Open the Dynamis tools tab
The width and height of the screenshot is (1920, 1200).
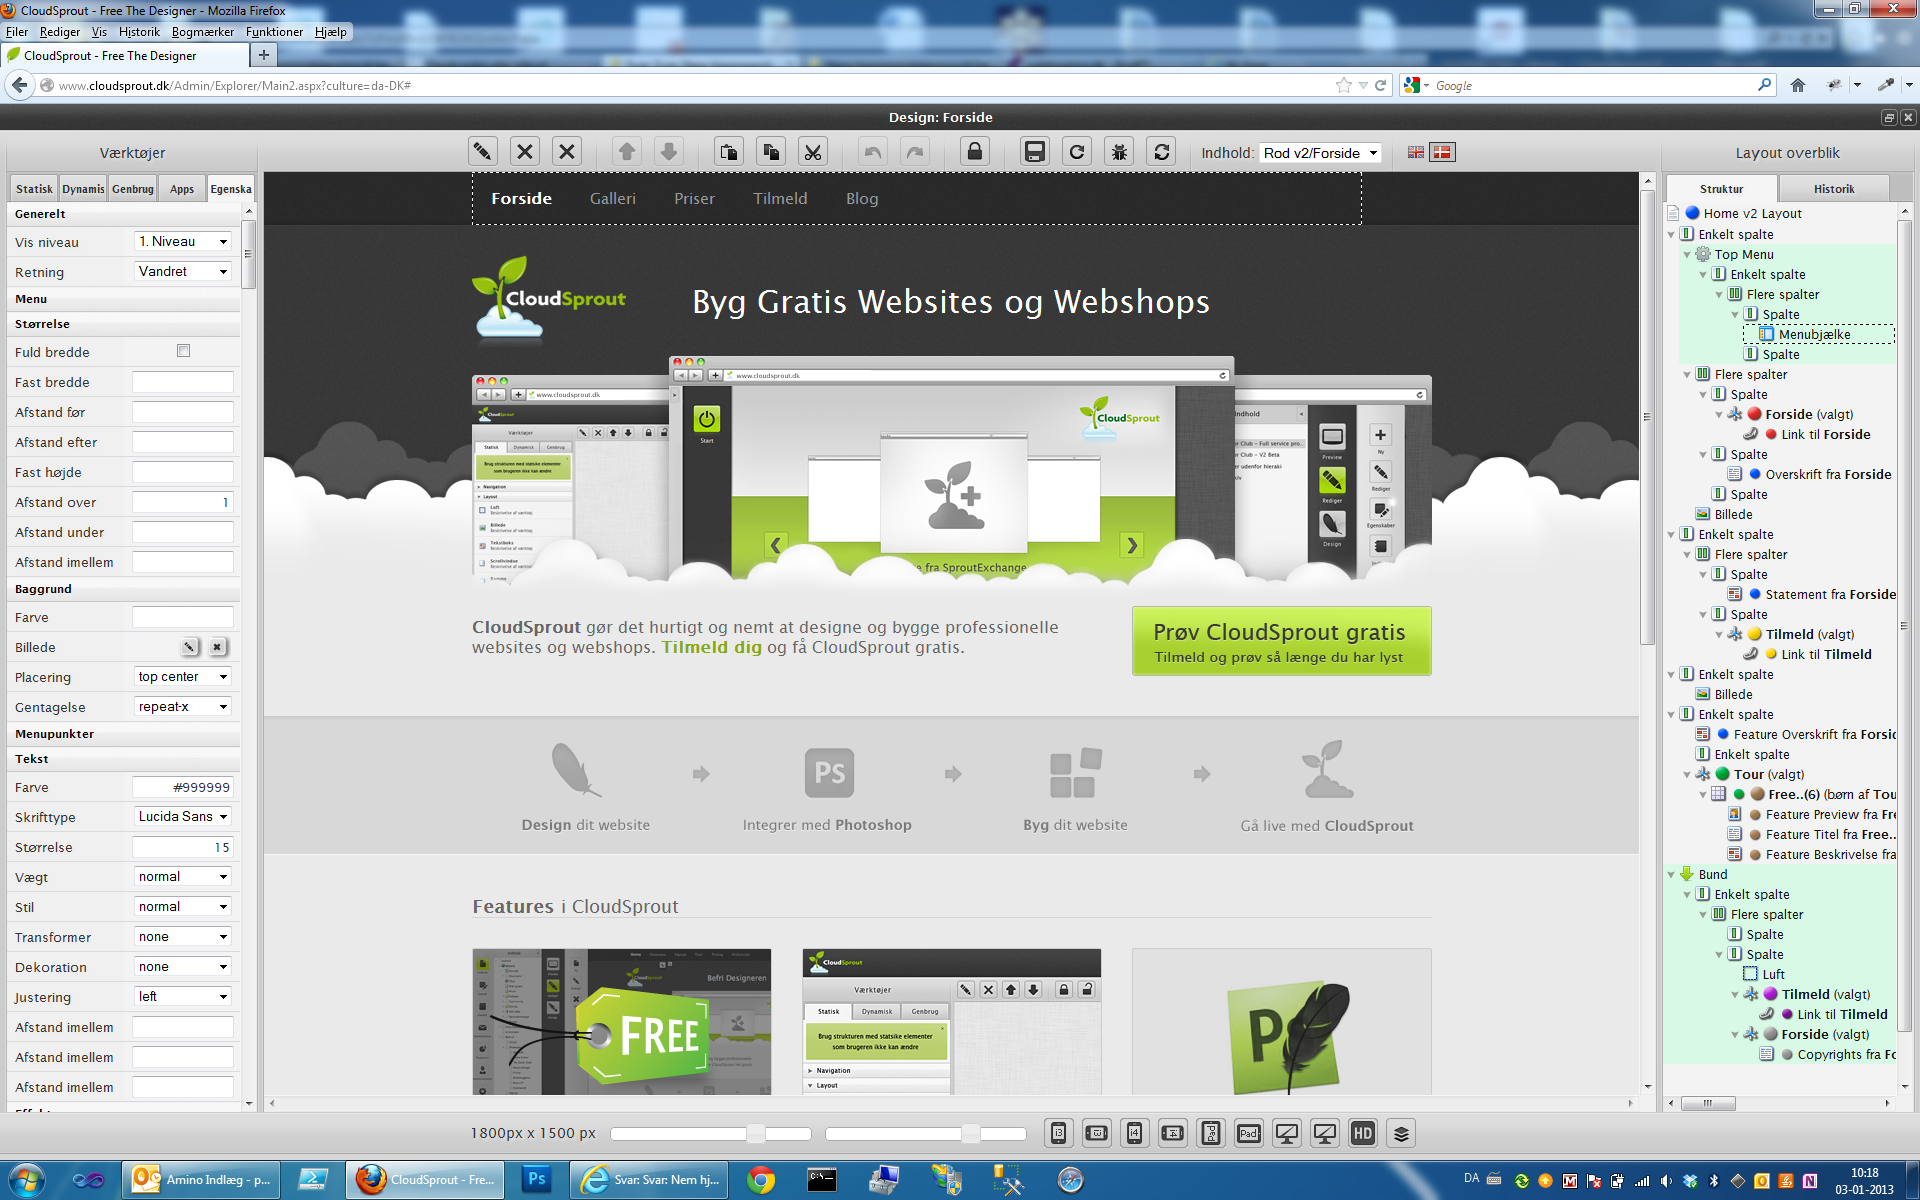click(x=83, y=189)
